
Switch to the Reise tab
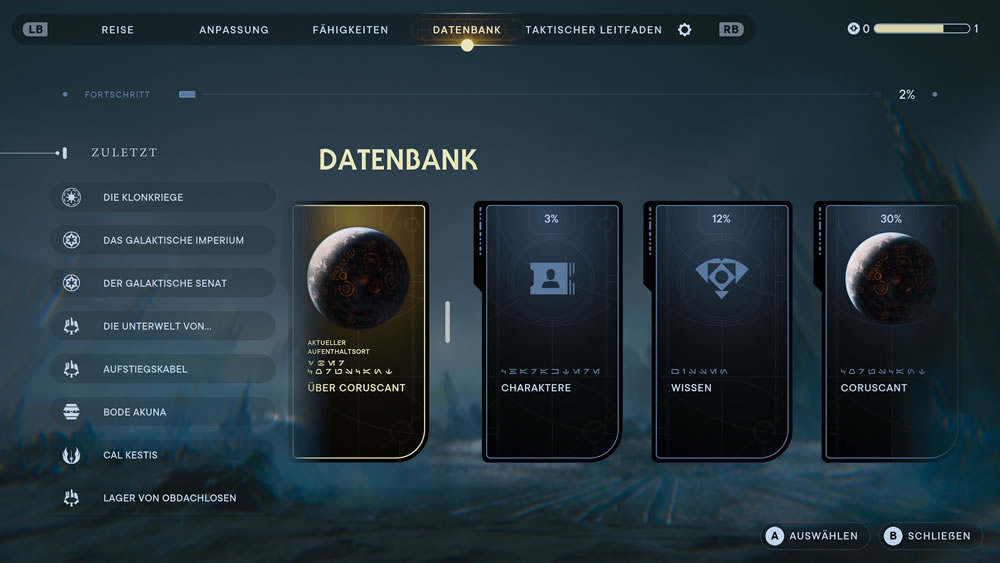tap(117, 30)
